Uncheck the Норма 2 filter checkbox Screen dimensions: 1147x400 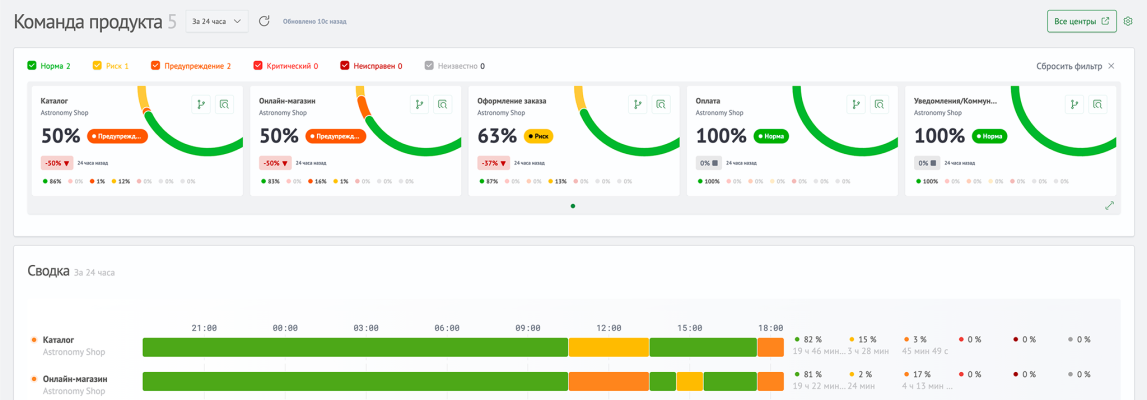click(x=31, y=66)
